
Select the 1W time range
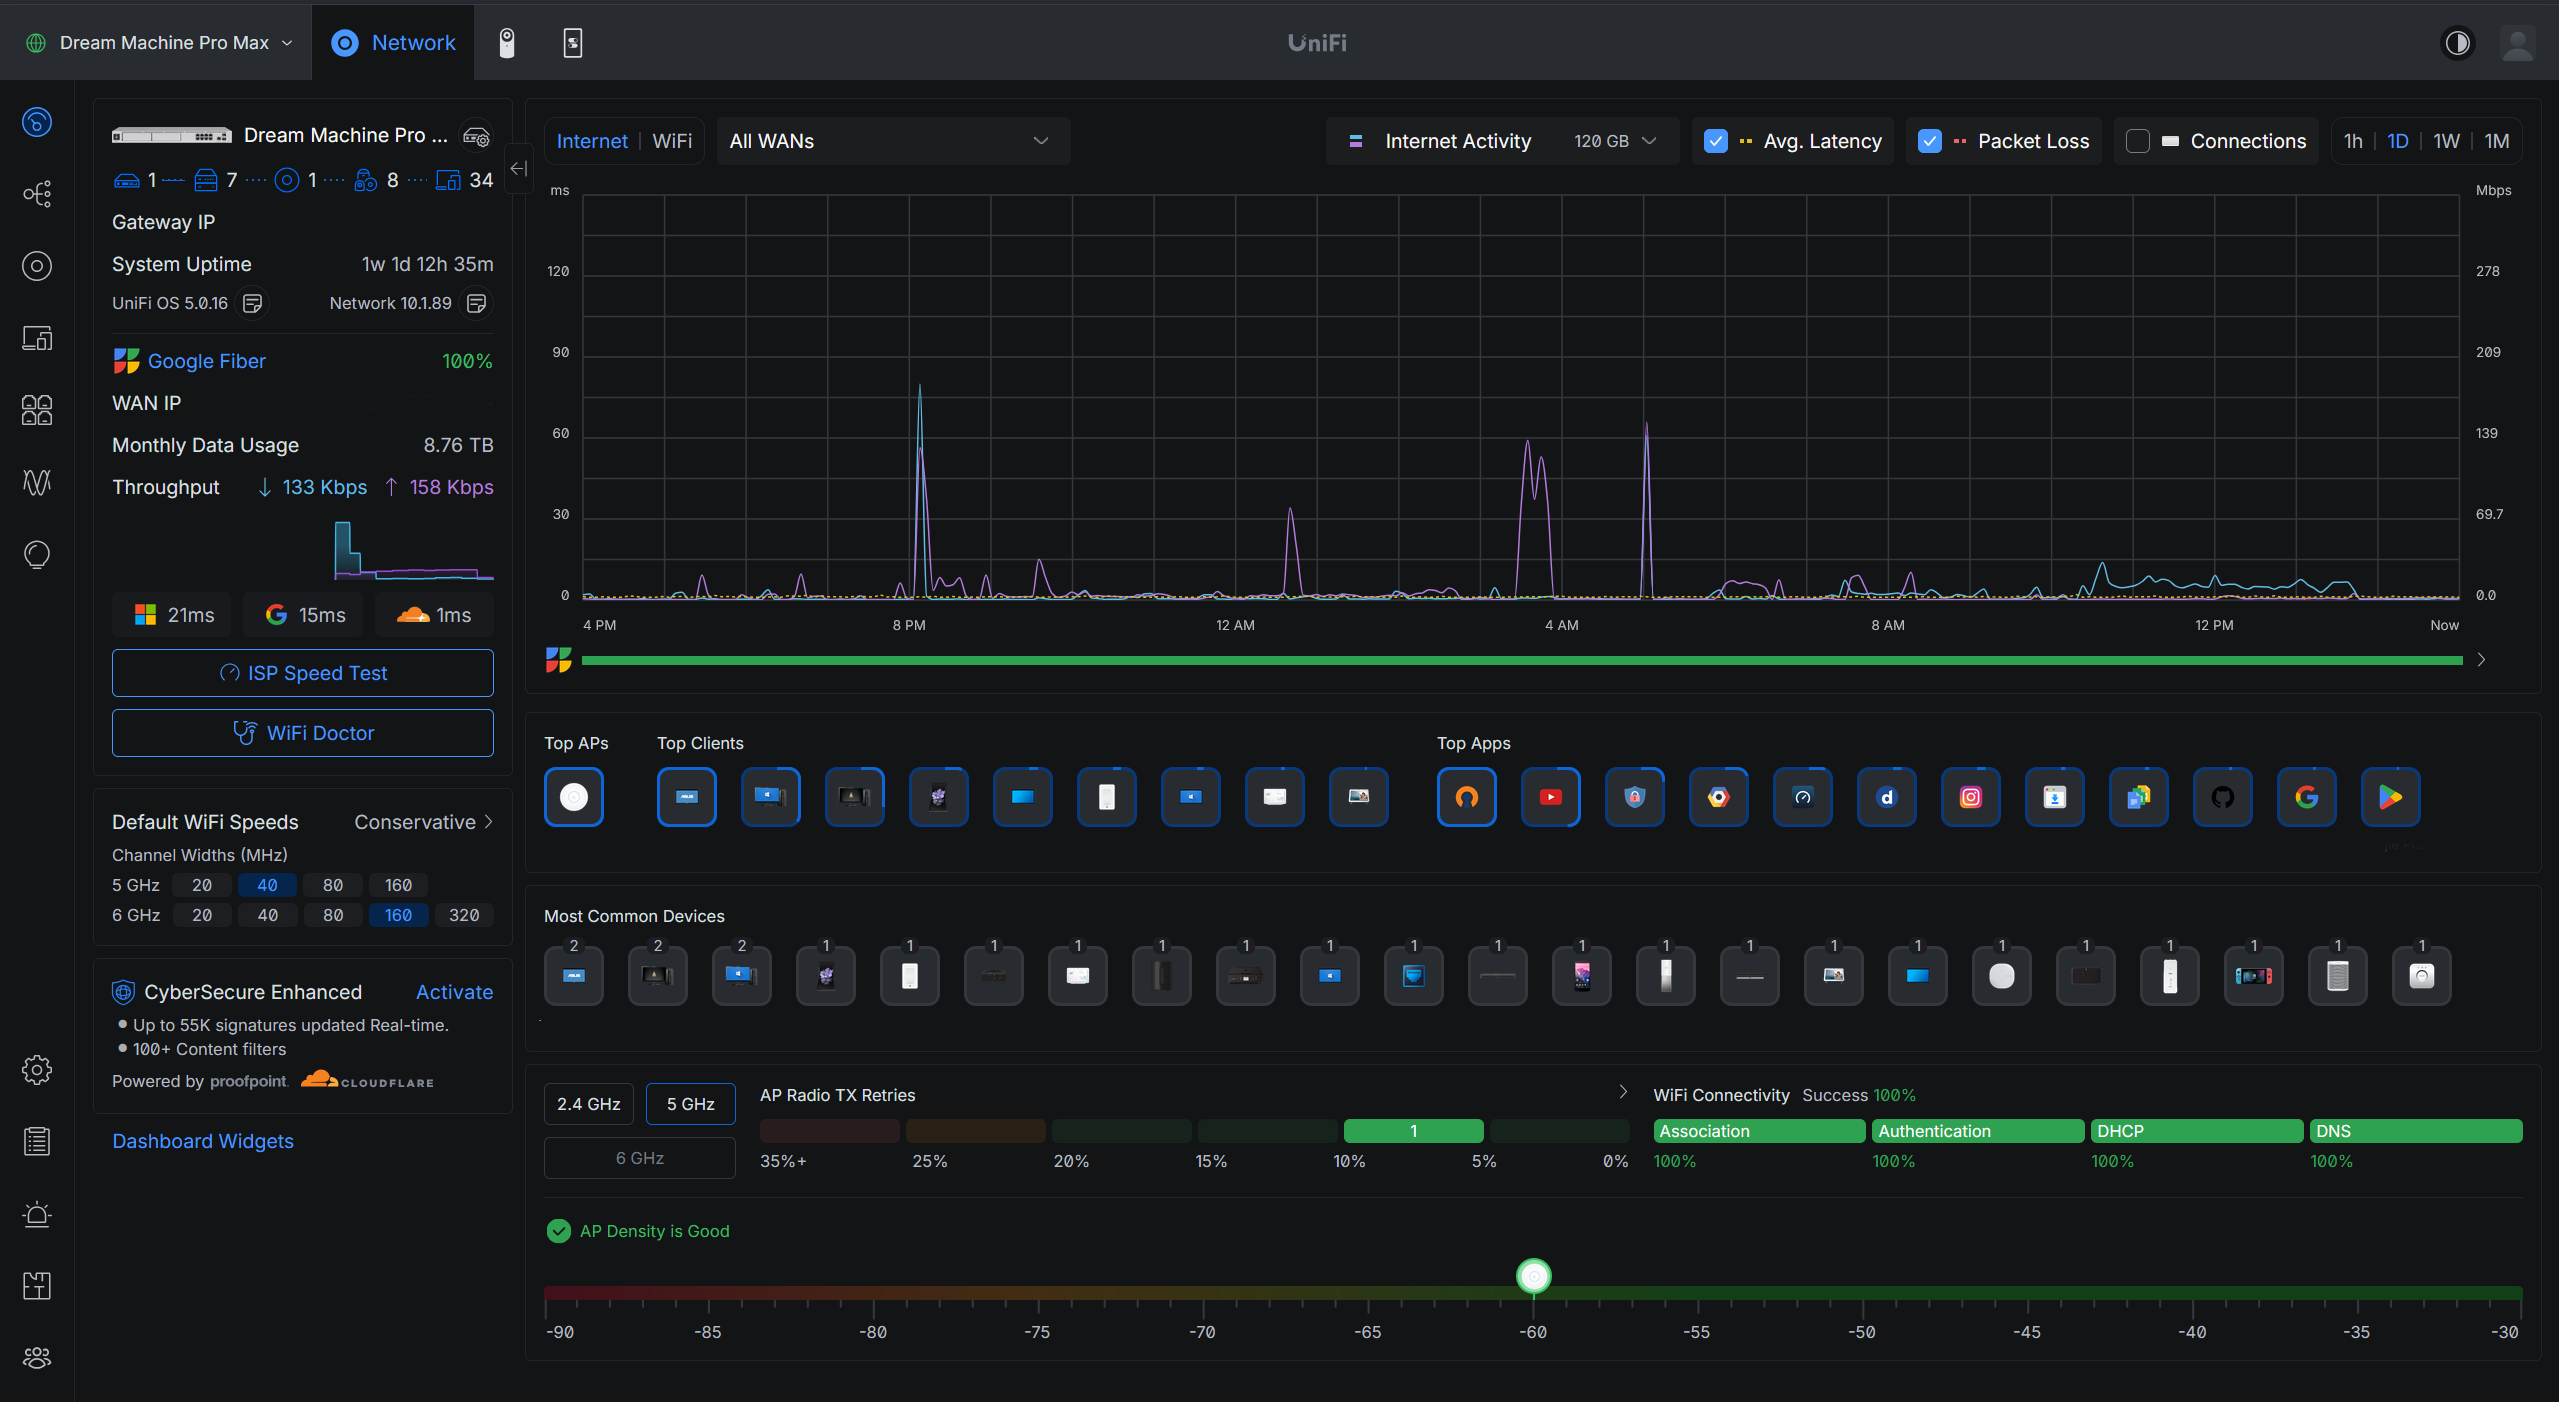2445,141
